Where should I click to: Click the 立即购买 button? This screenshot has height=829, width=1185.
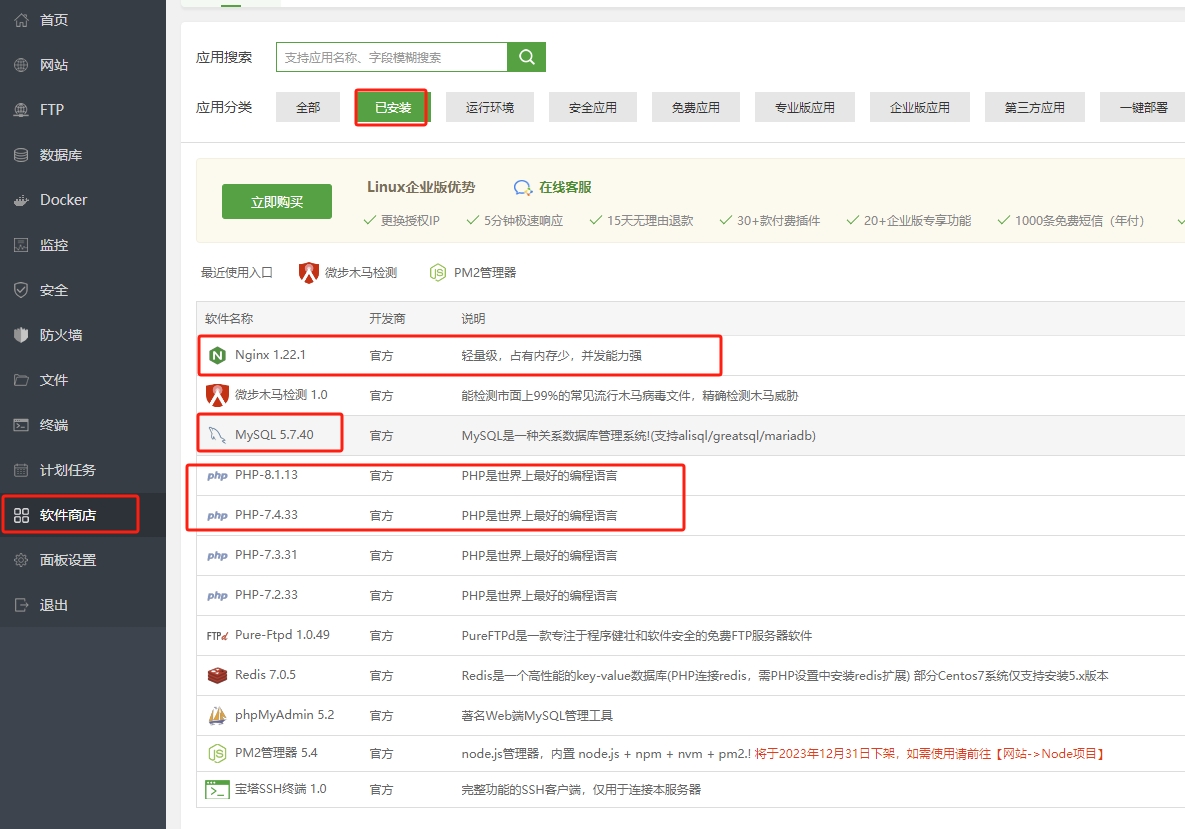tap(277, 201)
